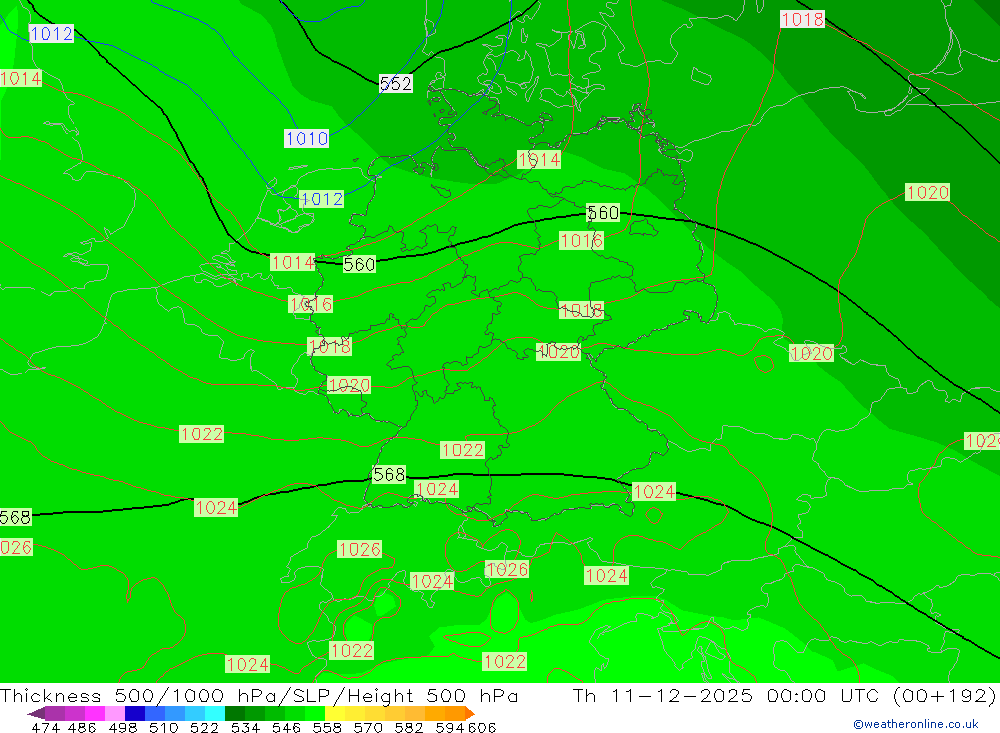This screenshot has width=1000, height=733.
Task: Pick the cyan legend swatch
Action: [x=215, y=713]
